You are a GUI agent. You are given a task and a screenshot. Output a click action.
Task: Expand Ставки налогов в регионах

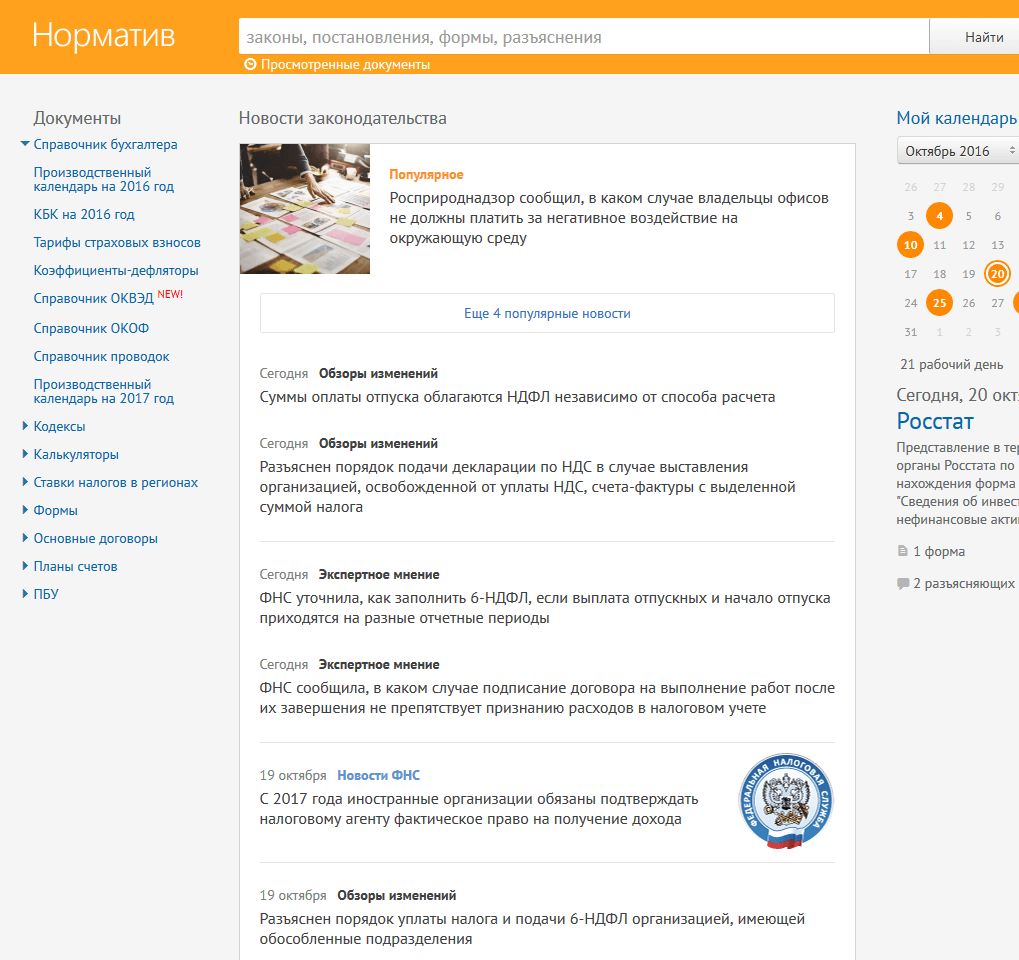point(25,482)
